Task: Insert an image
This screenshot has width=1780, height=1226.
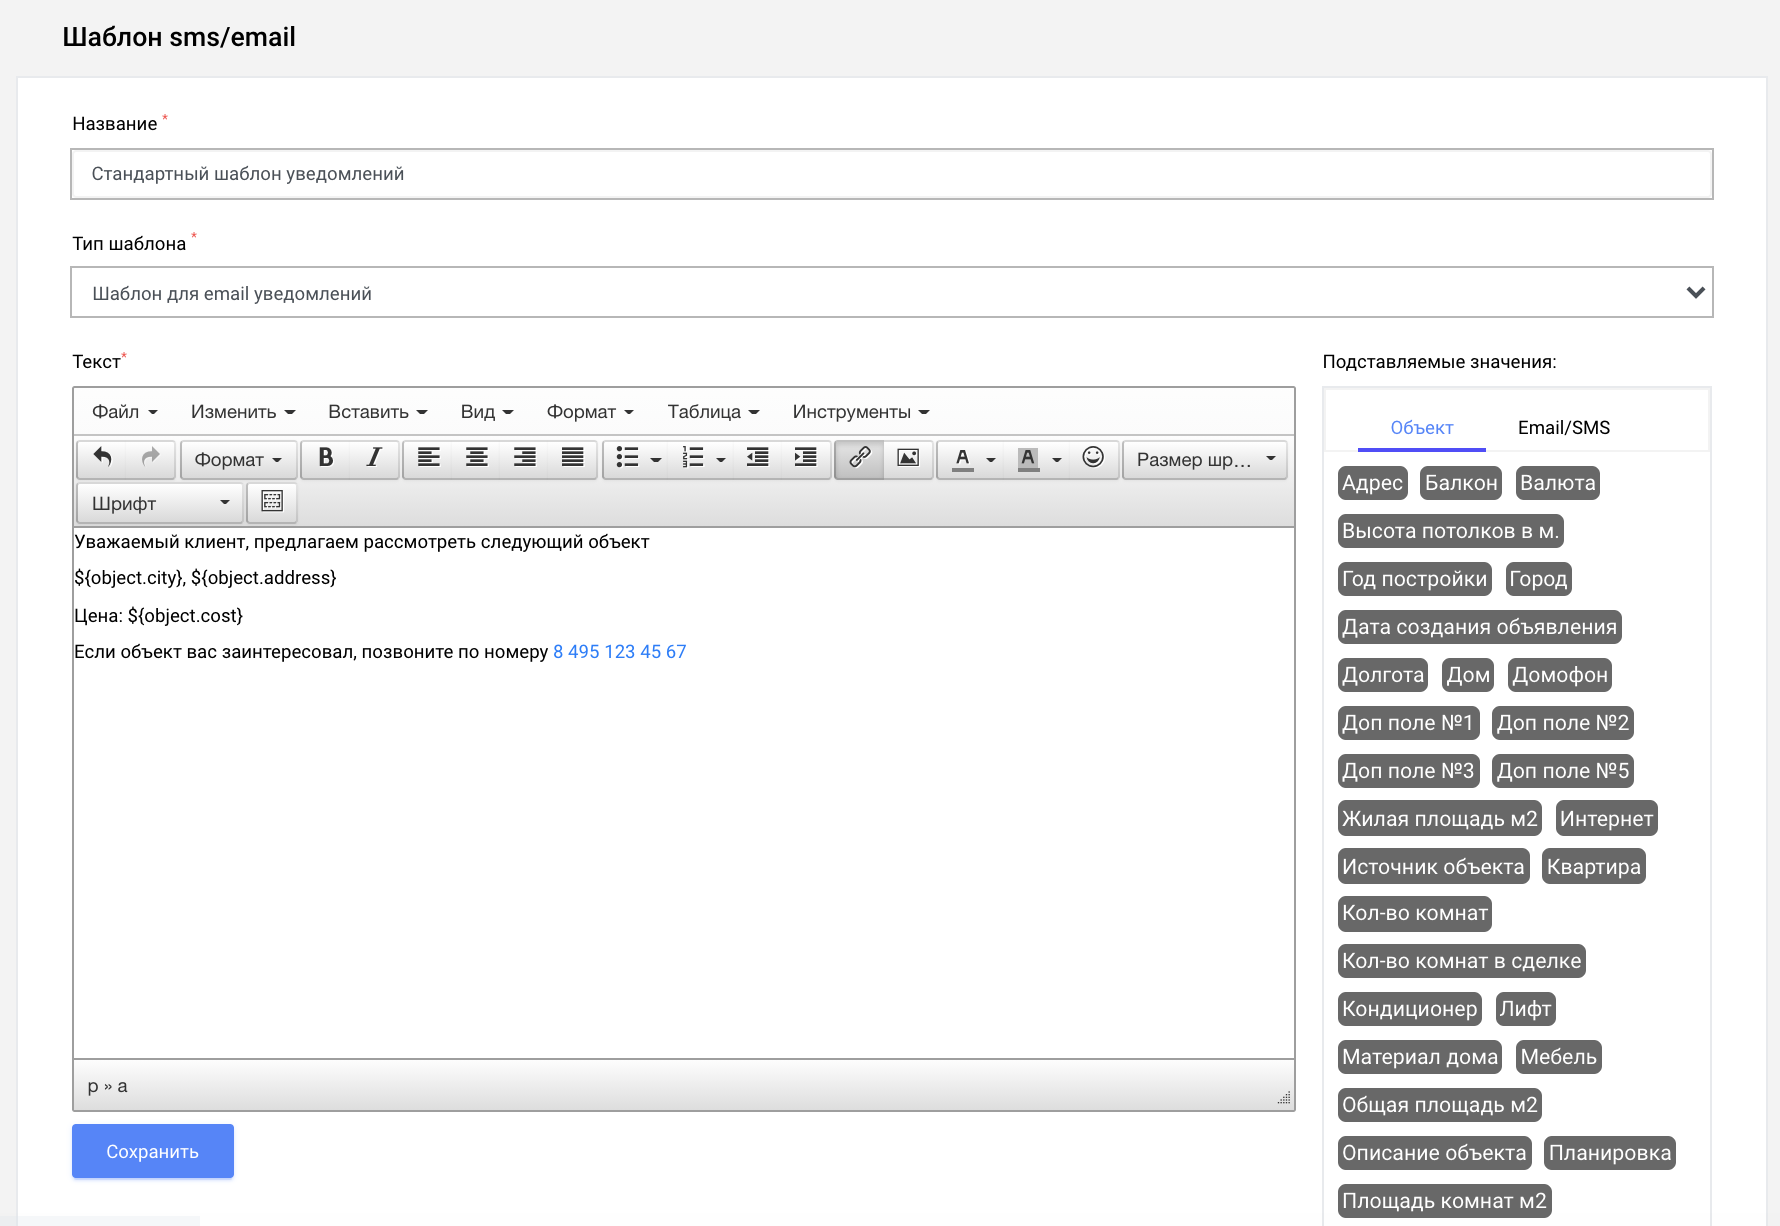Action: [x=907, y=459]
